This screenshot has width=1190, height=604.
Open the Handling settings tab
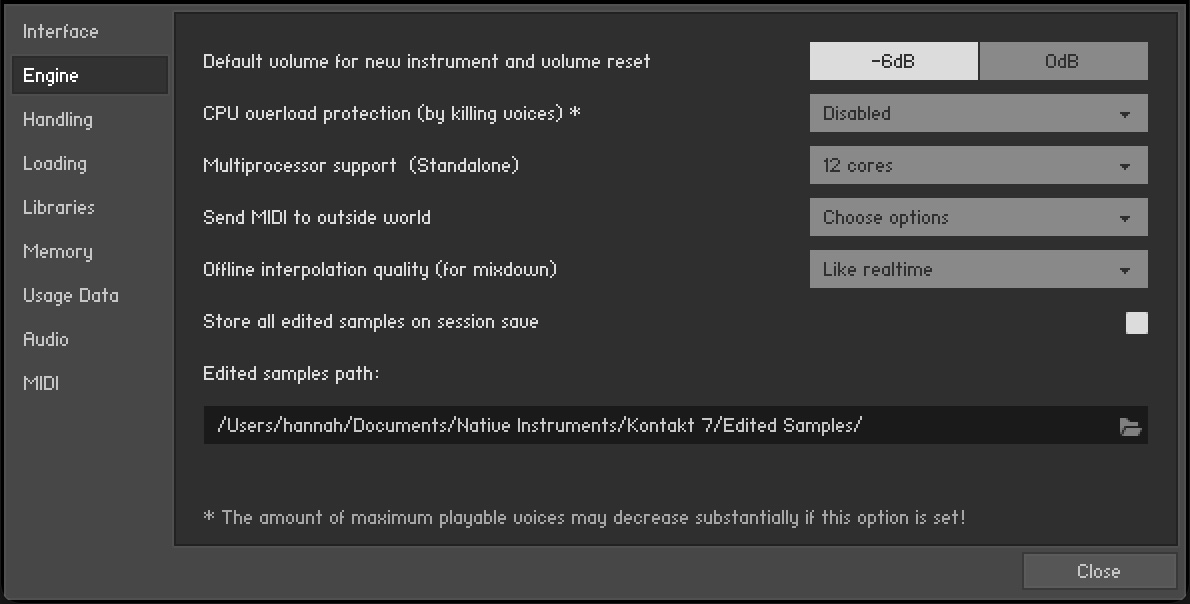(58, 120)
